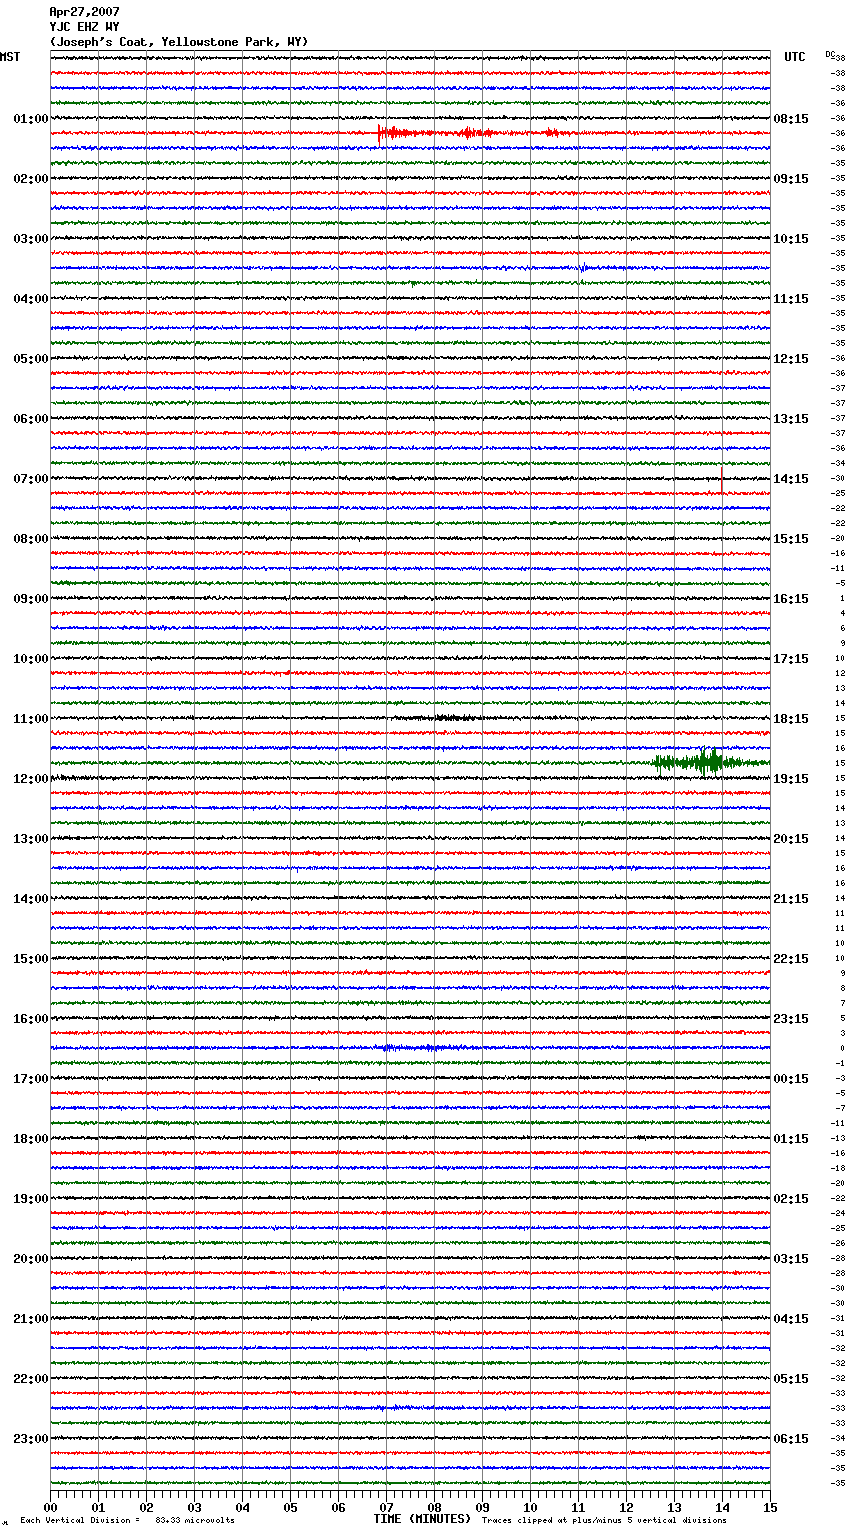
Task: Click the UTC label '11:15'
Action: [x=791, y=299]
